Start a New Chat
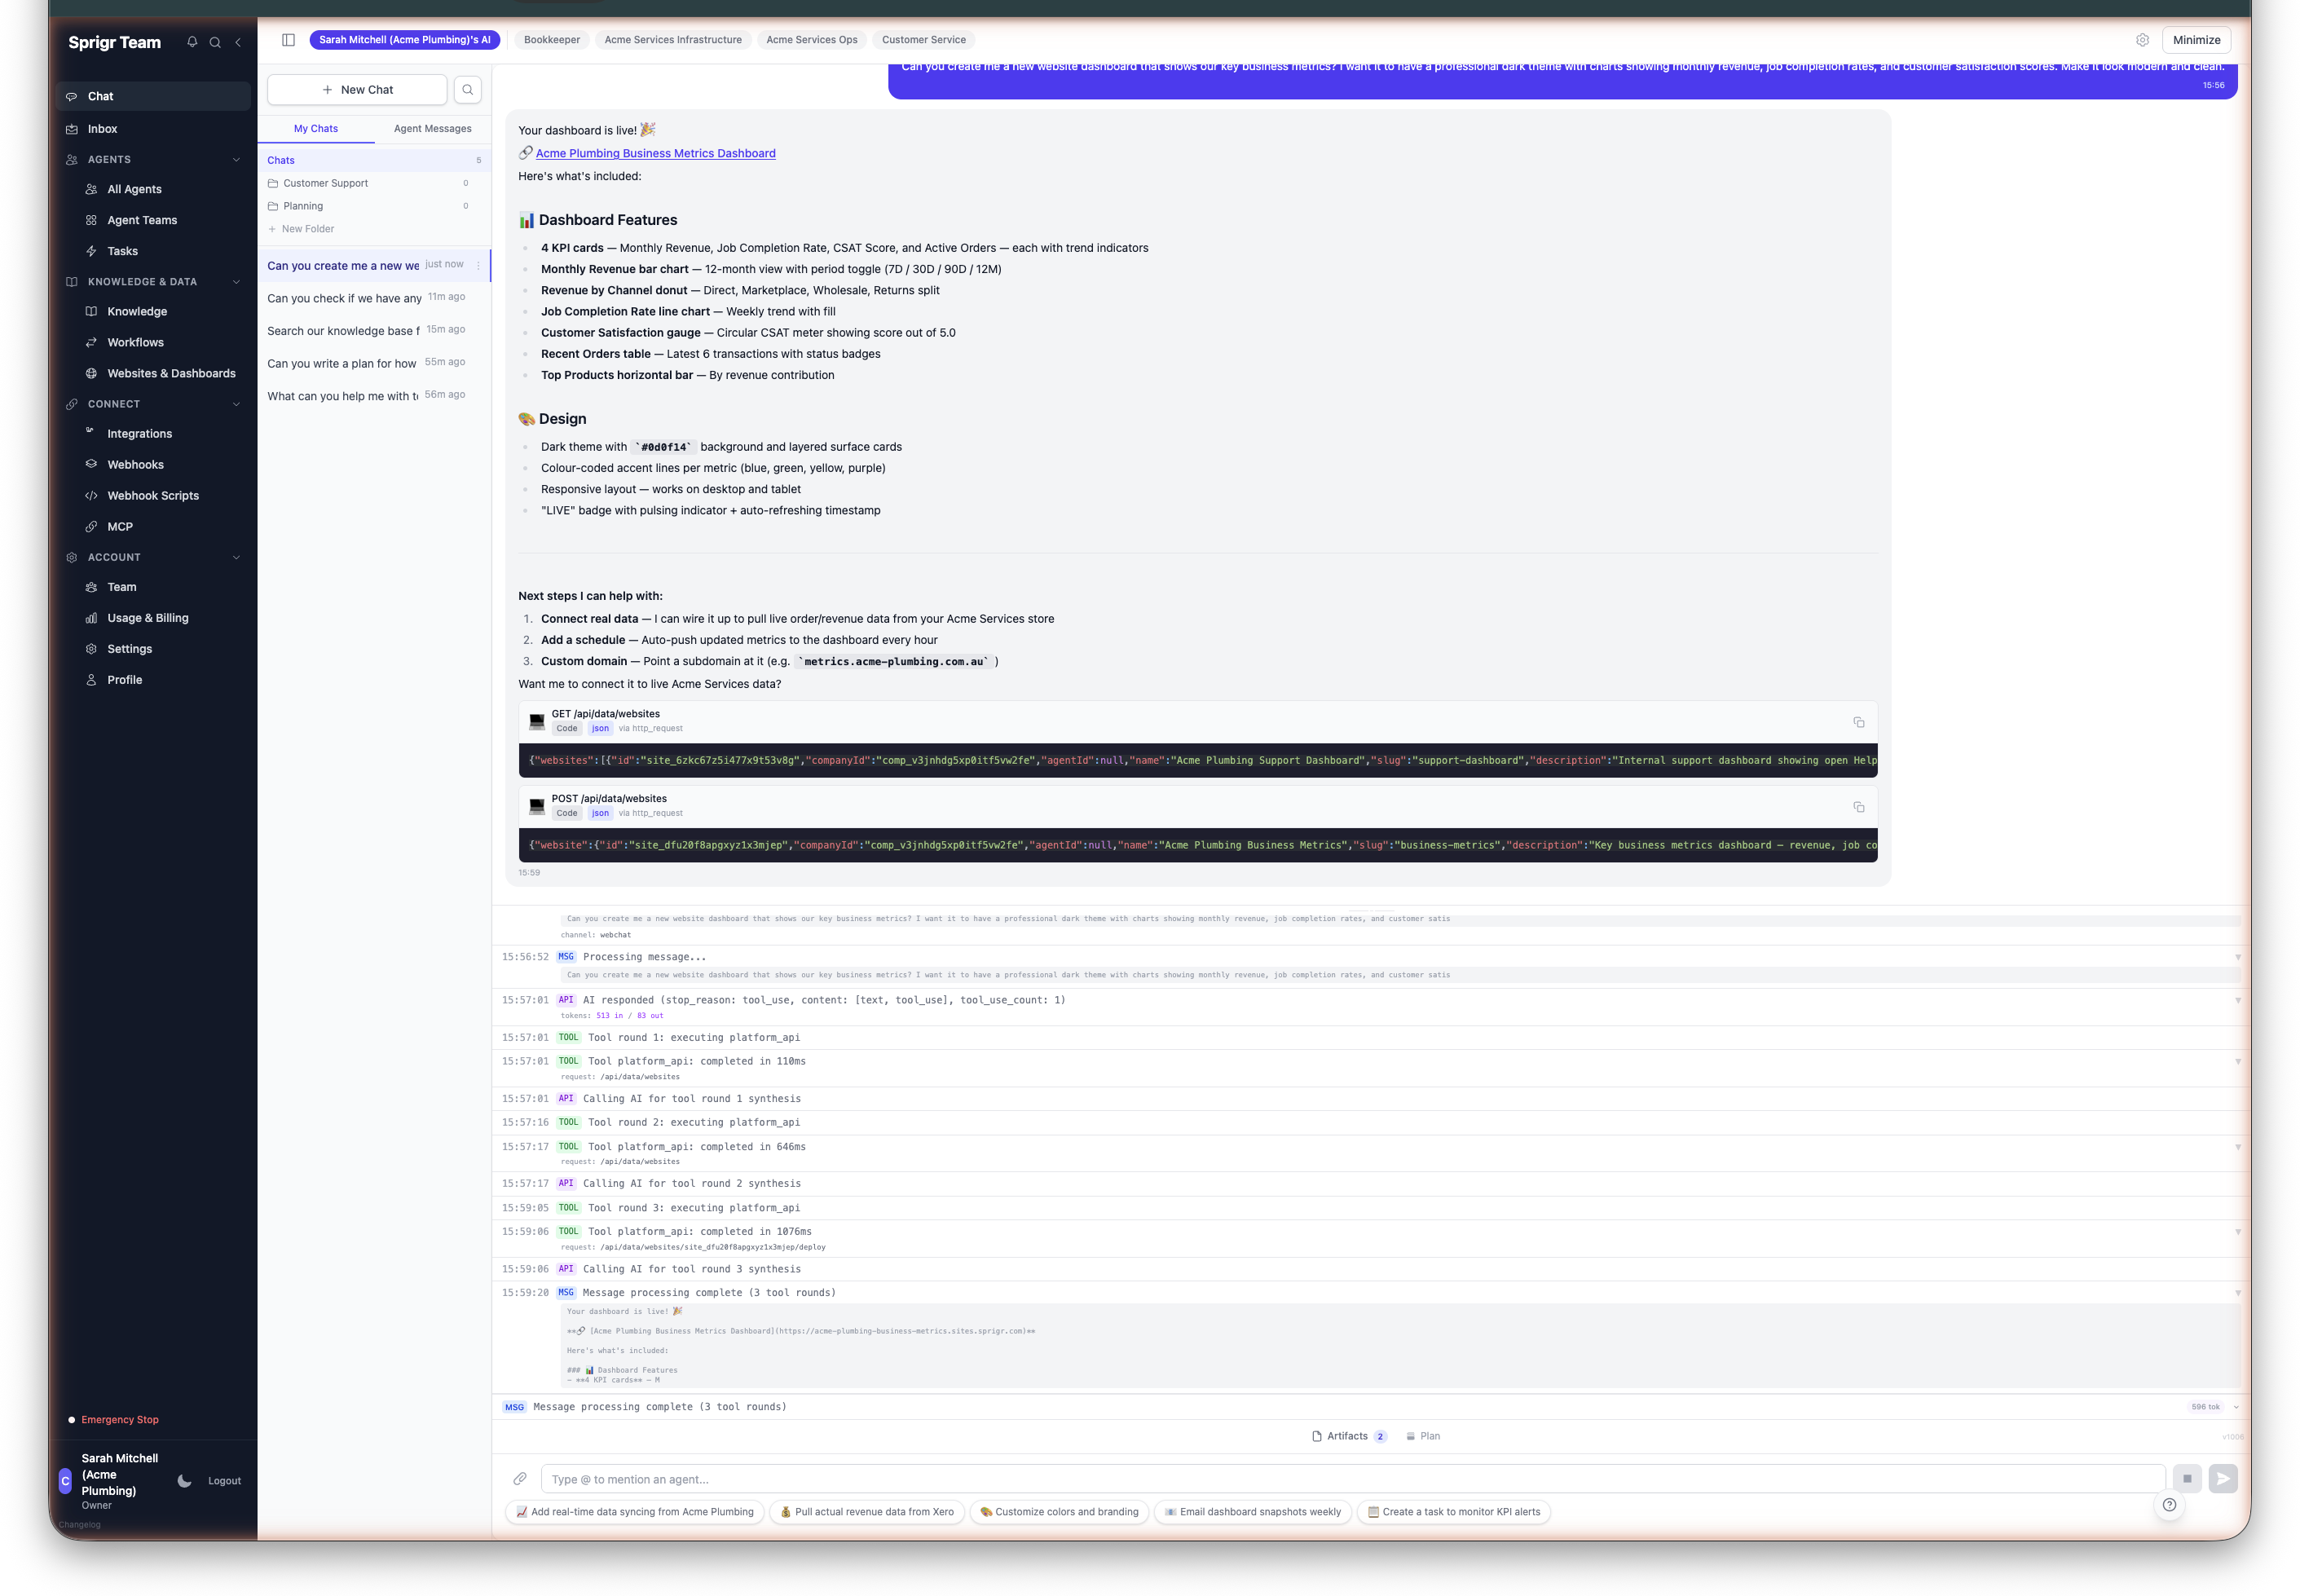This screenshot has width=2300, height=1596. tap(357, 89)
